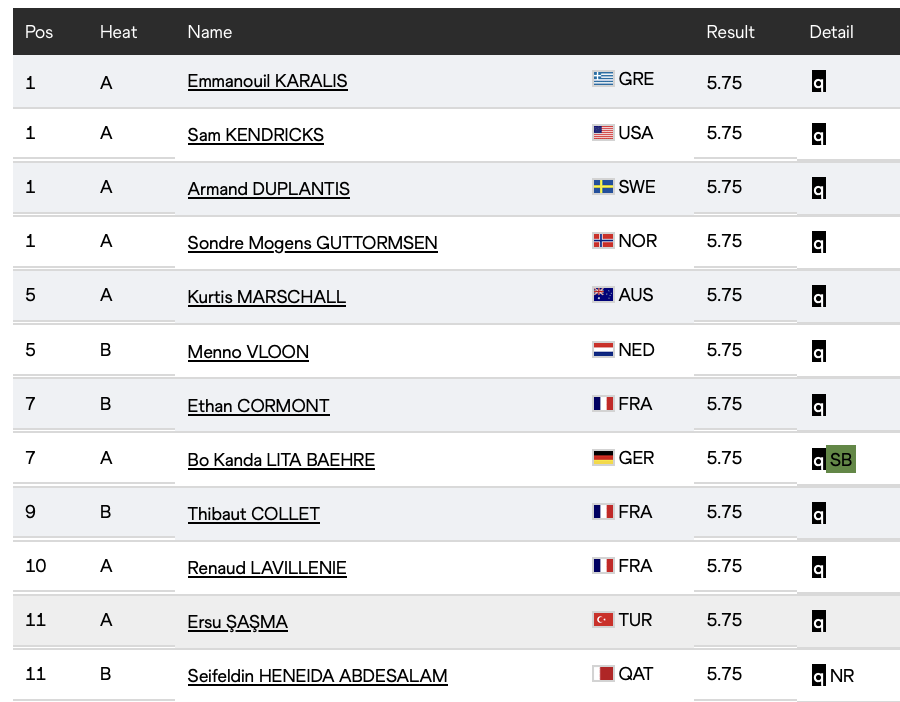Click the Greece flag icon
This screenshot has height=702, width=900.
tap(603, 79)
